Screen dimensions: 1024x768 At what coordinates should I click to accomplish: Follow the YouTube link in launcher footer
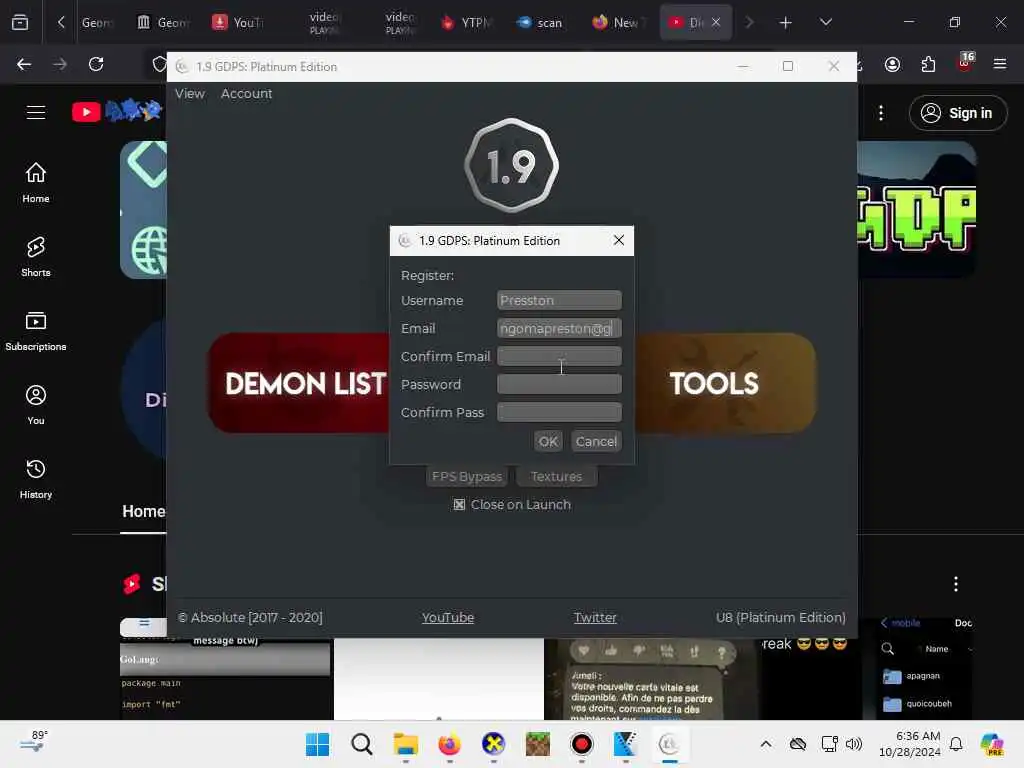click(447, 617)
